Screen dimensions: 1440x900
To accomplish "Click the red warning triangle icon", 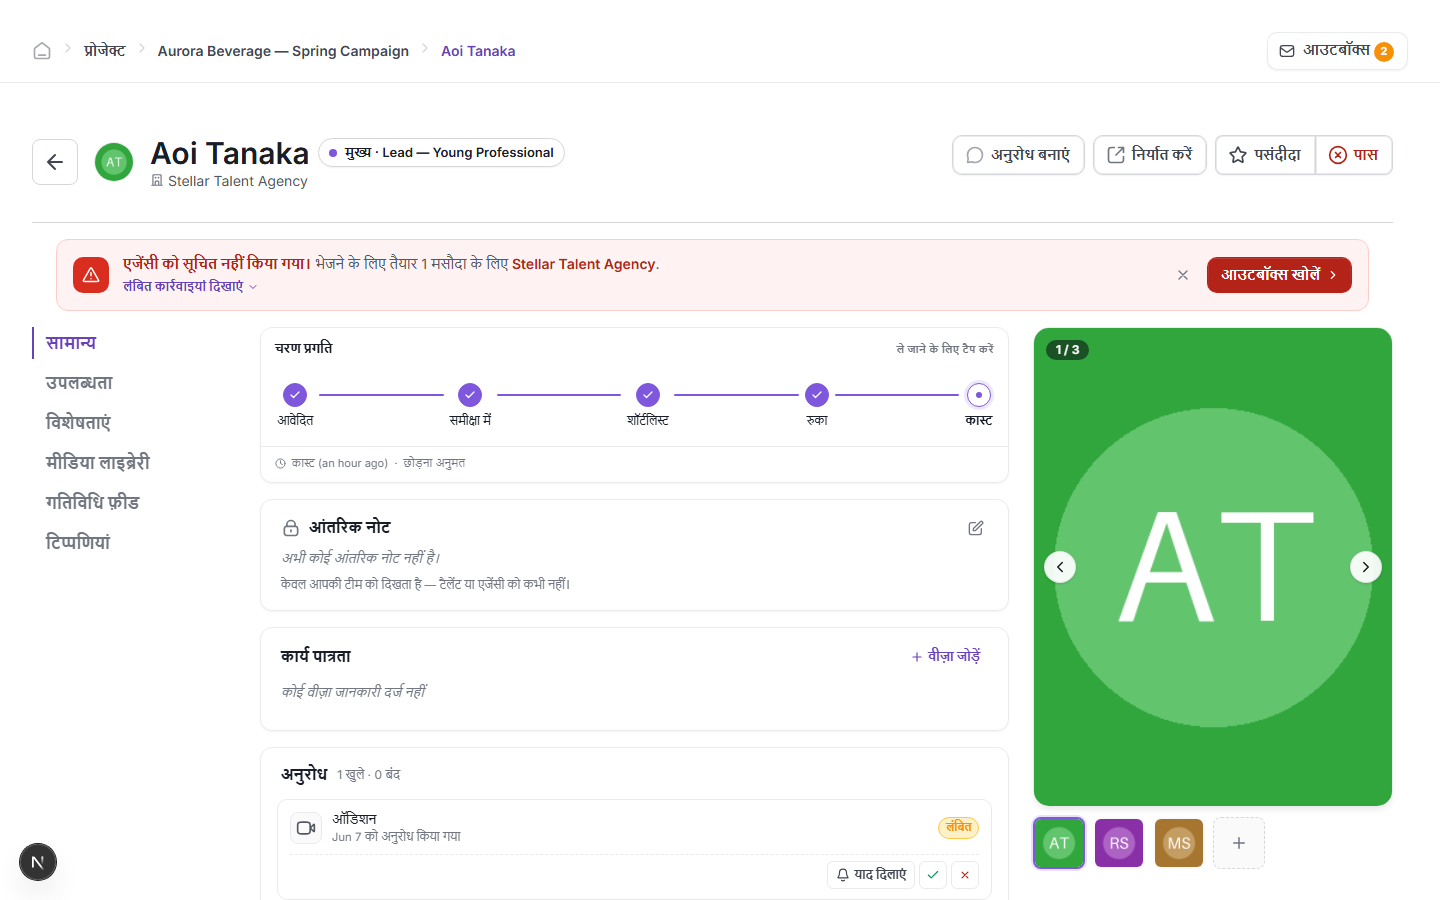I will coord(91,275).
